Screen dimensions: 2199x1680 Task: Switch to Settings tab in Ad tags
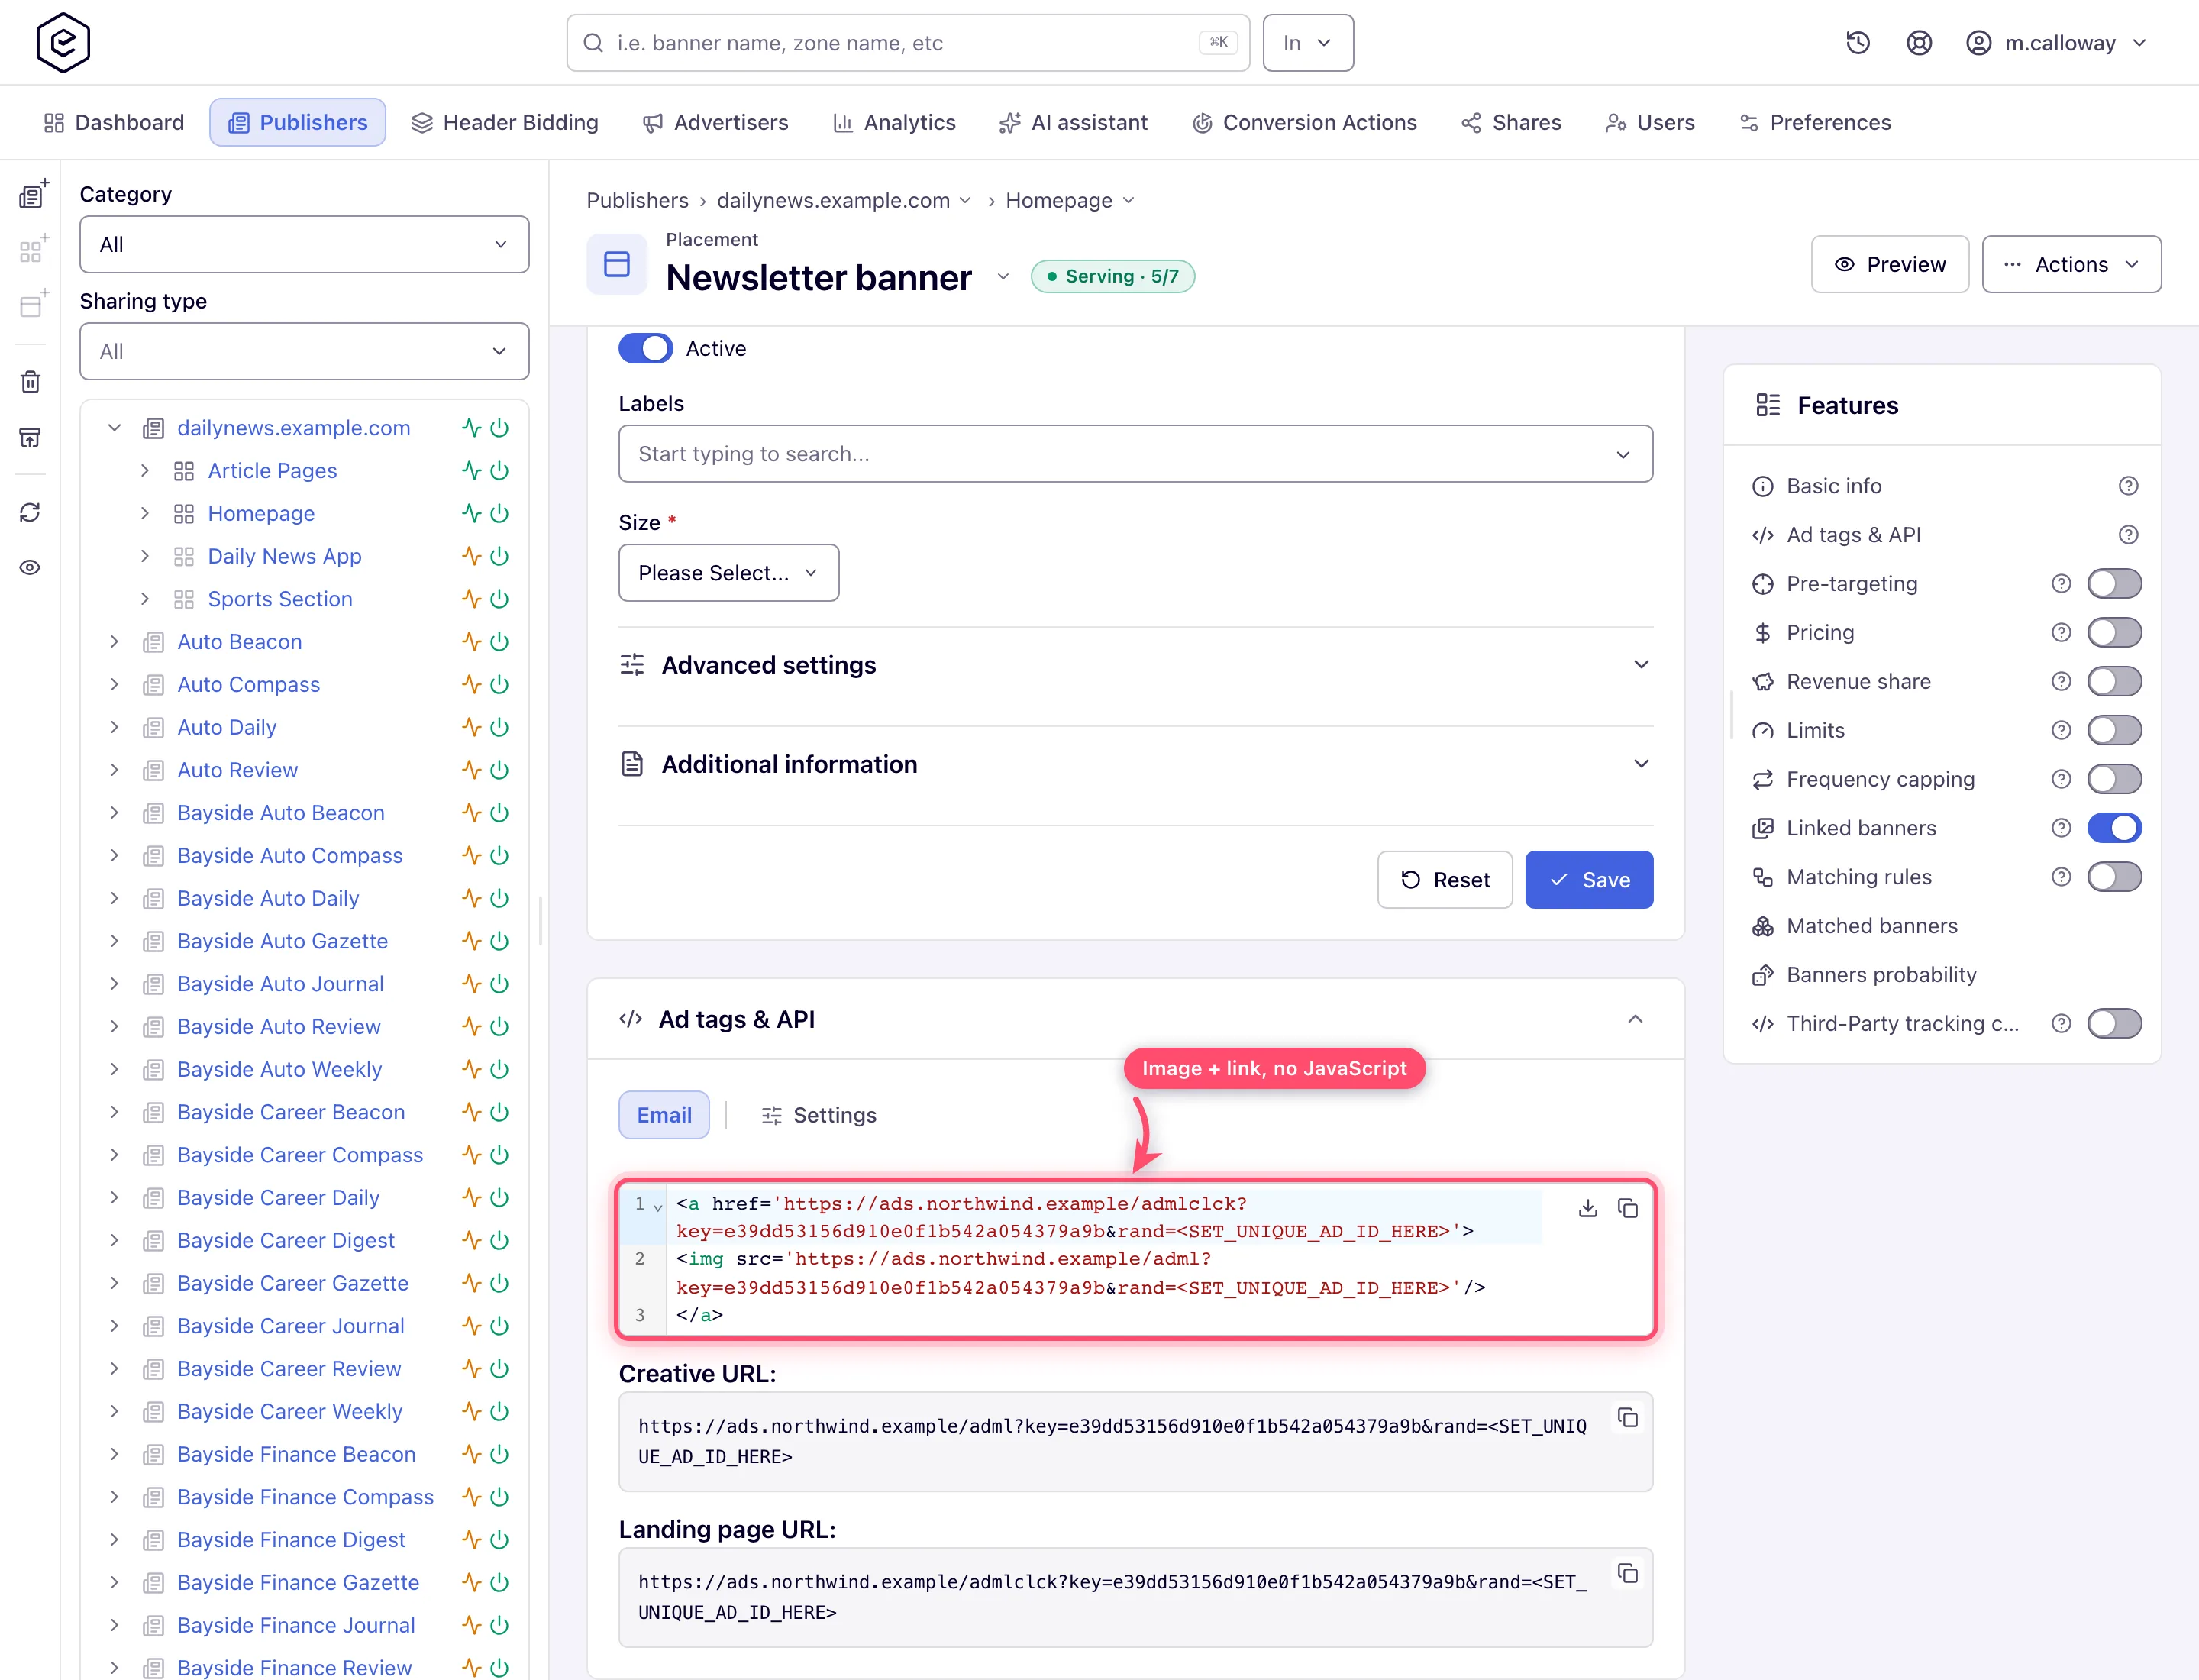819,1115
